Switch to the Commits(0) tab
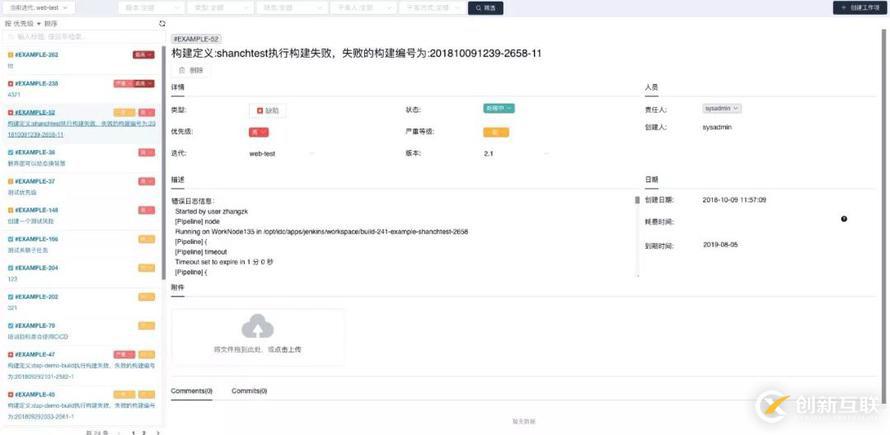This screenshot has width=890, height=435. click(249, 391)
